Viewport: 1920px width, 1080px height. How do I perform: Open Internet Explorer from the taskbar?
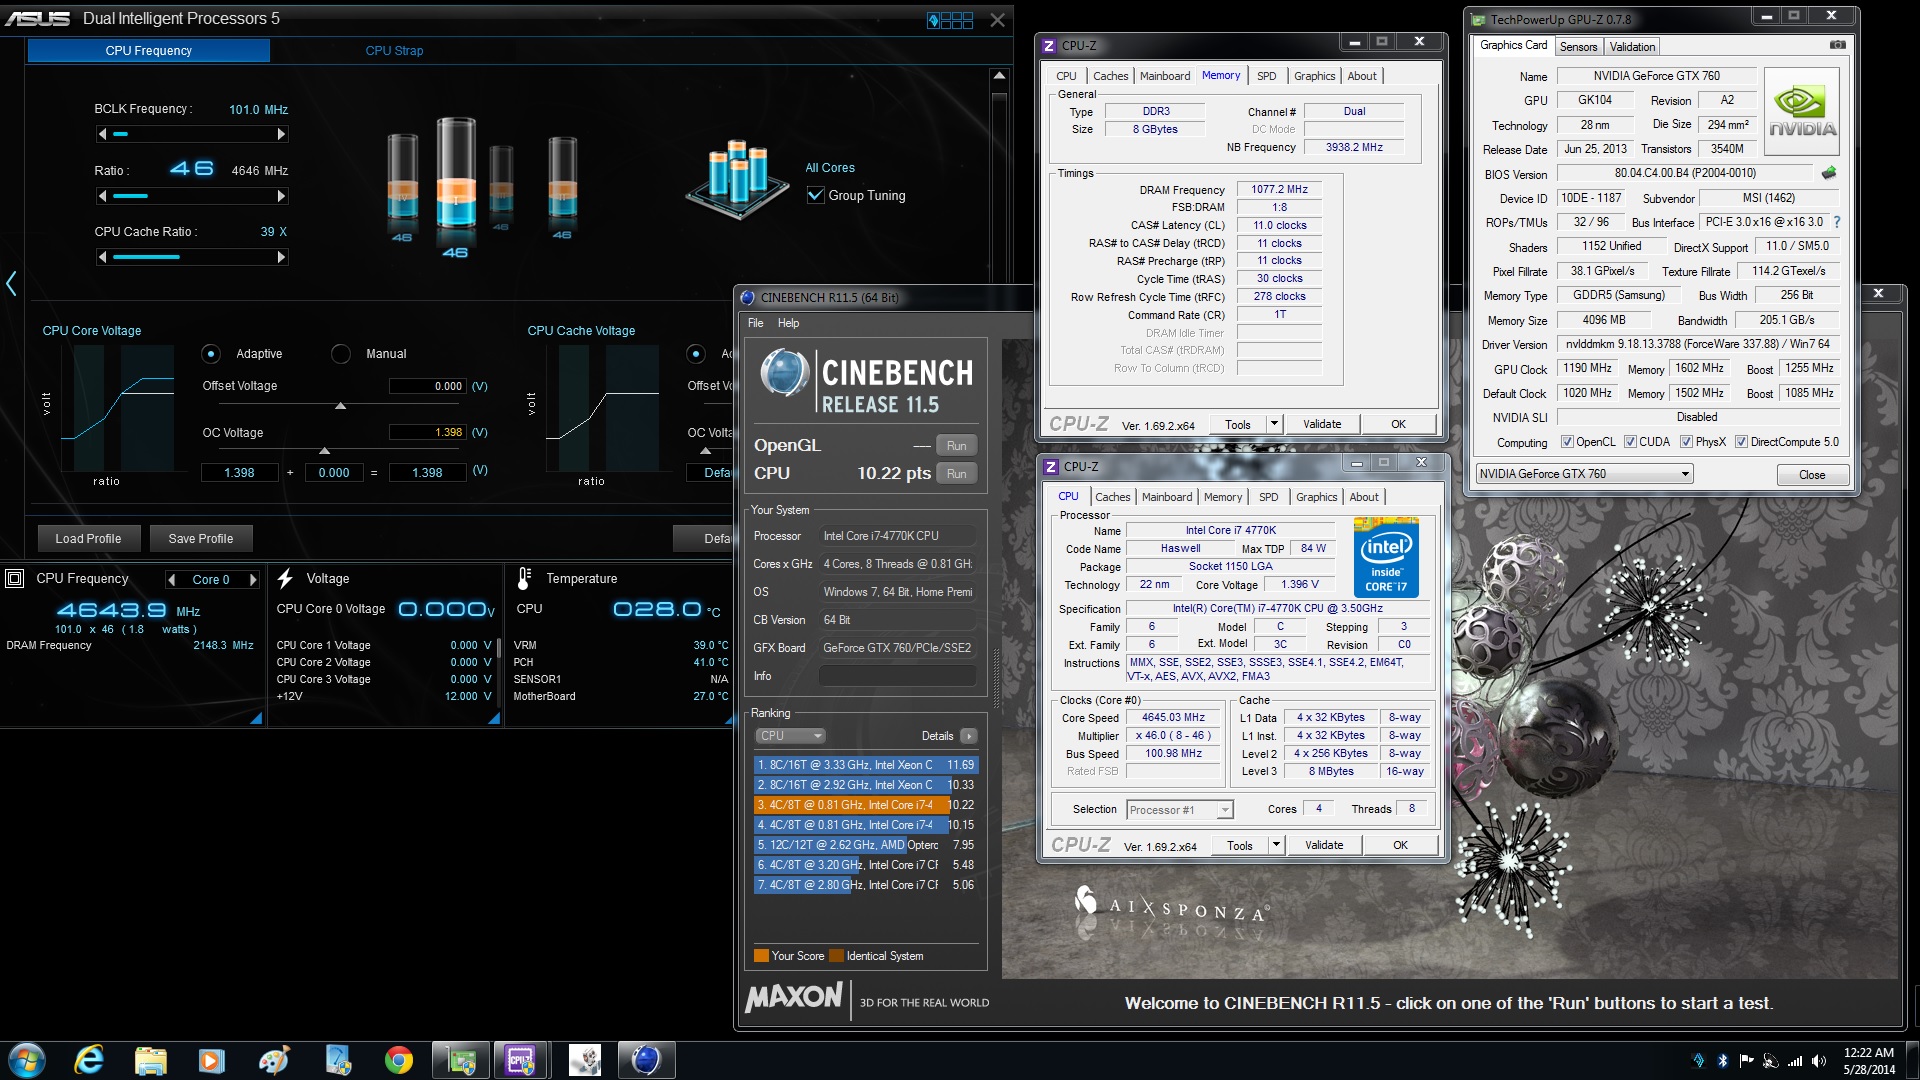89,1060
